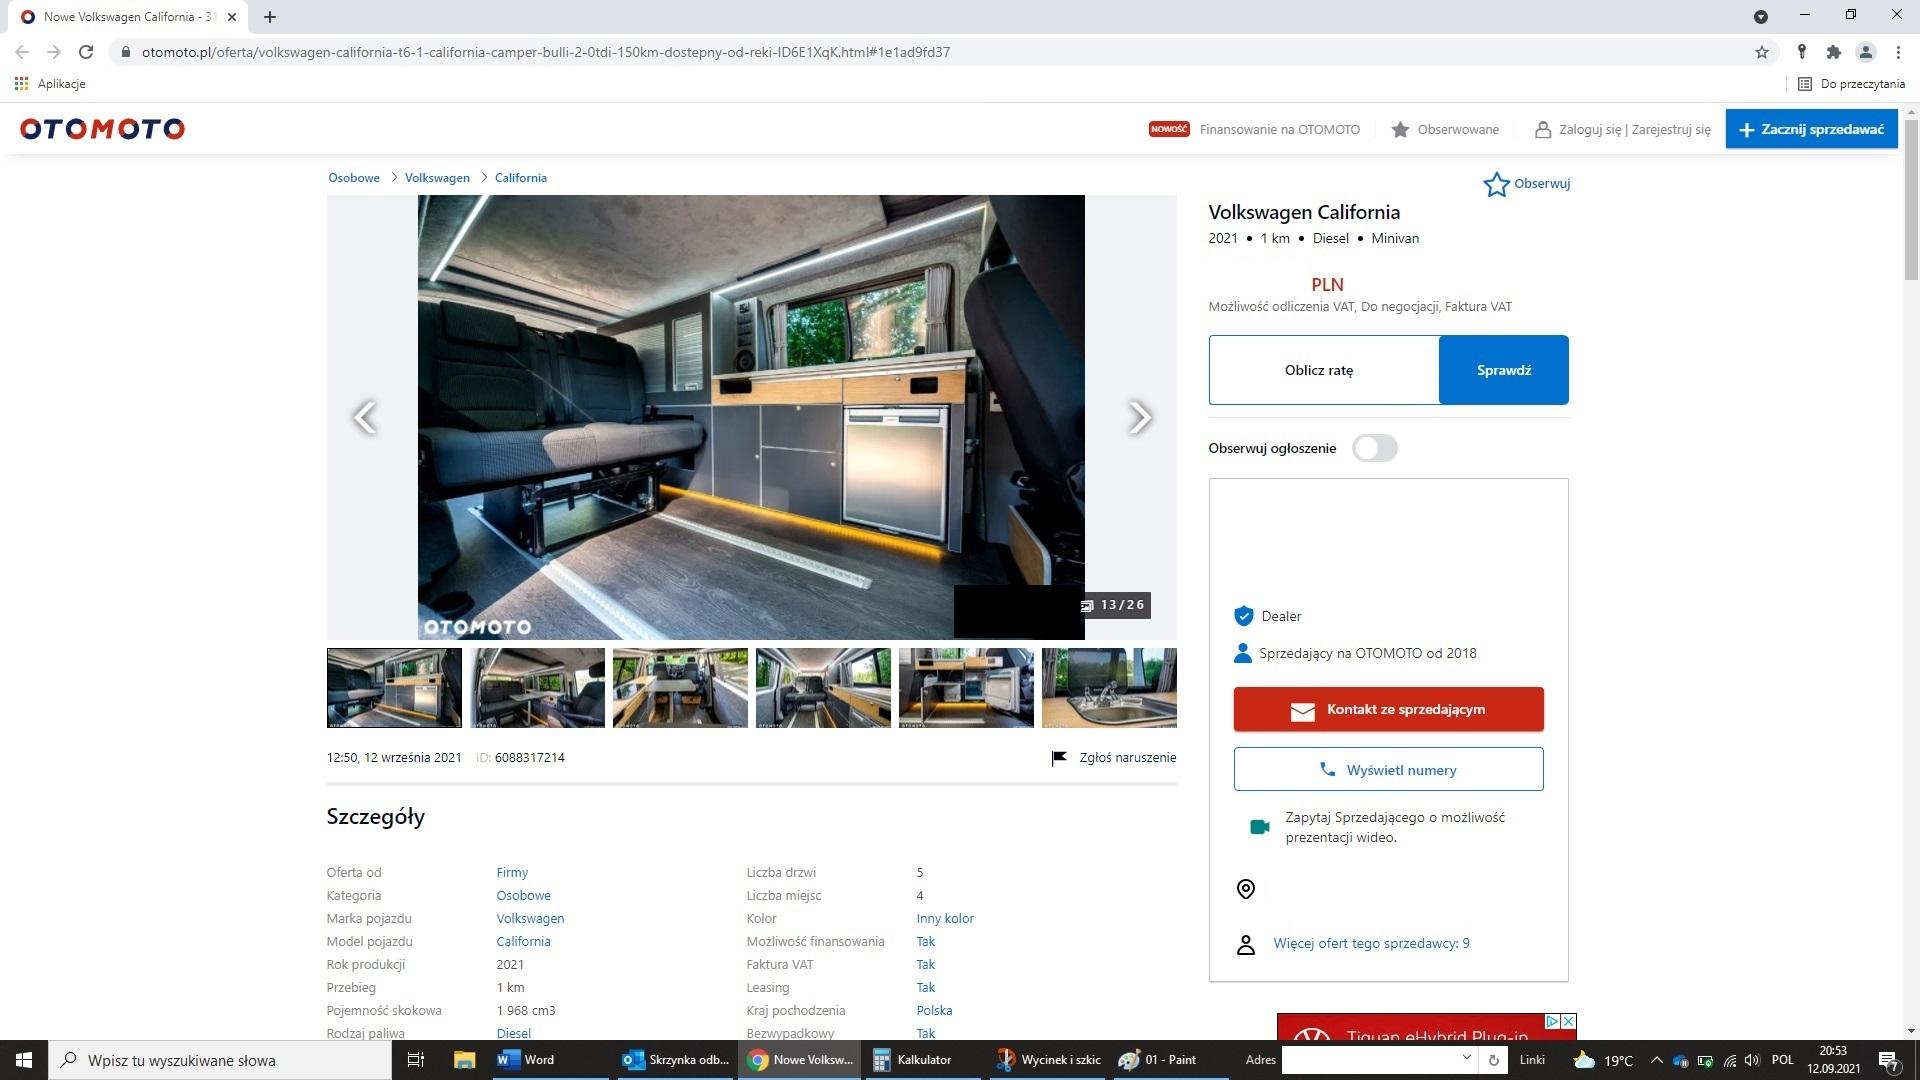Open the Volkswagen breadcrumb

(x=437, y=178)
